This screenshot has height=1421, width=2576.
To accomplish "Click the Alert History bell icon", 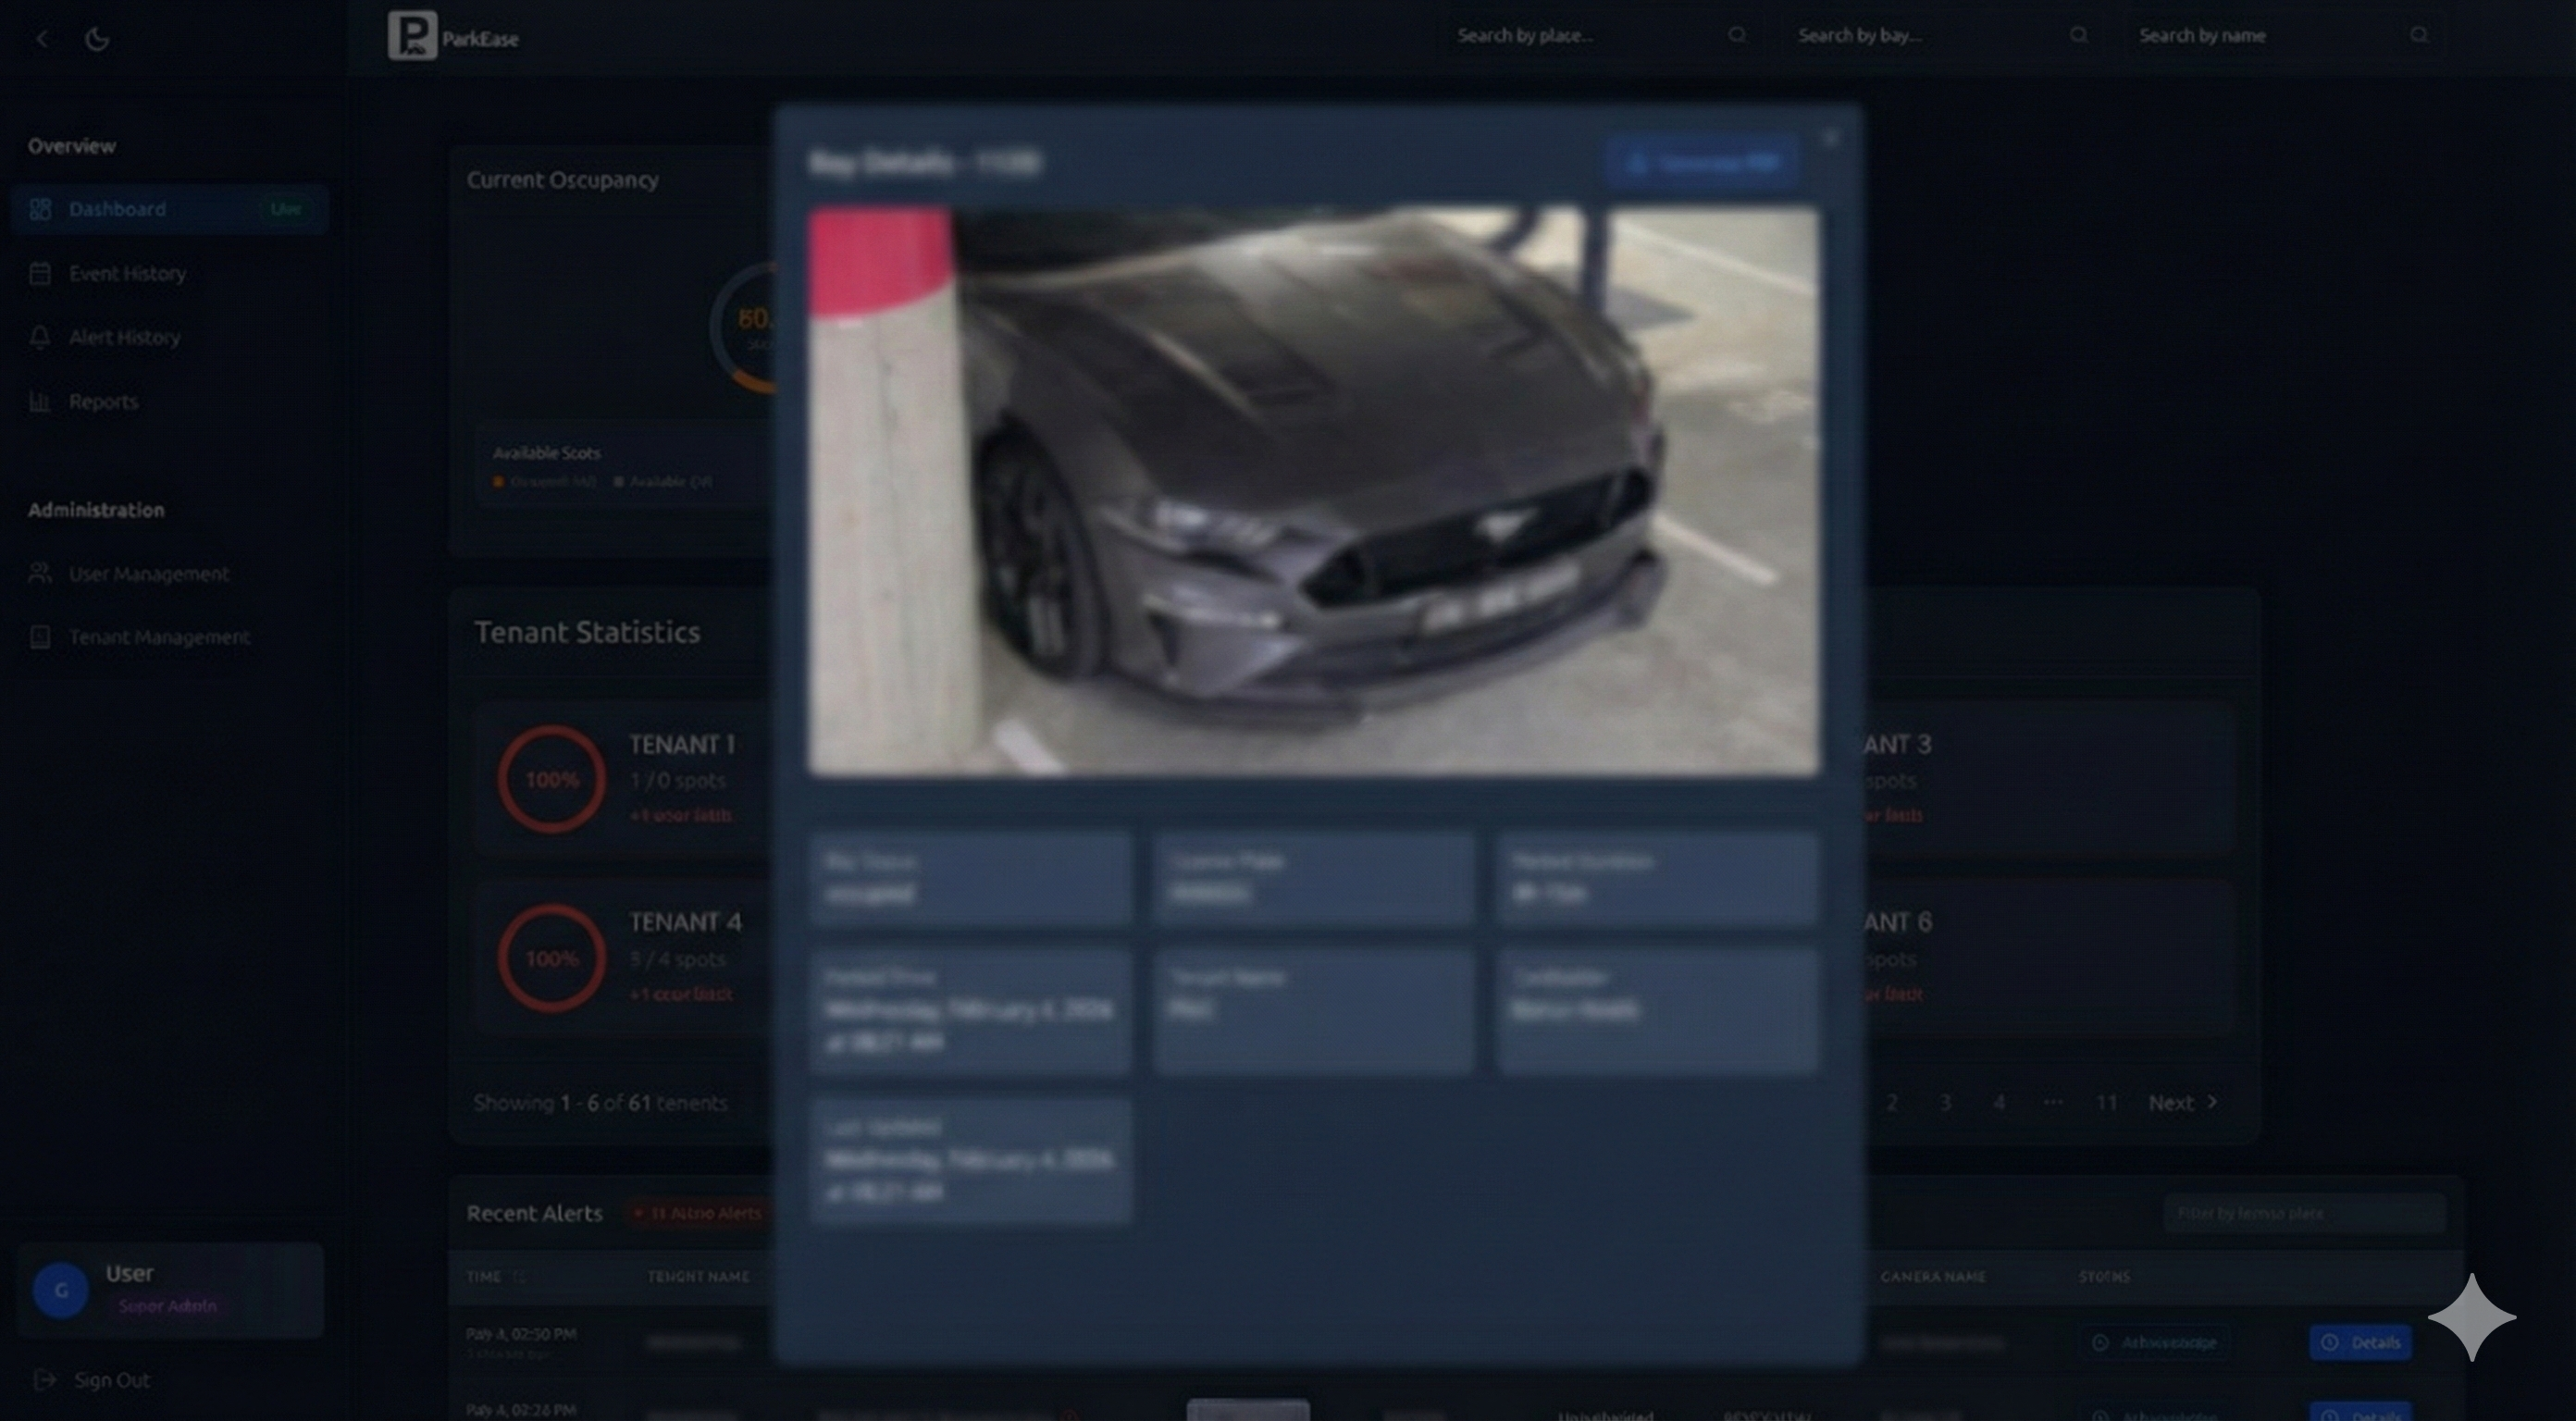I will tap(40, 337).
